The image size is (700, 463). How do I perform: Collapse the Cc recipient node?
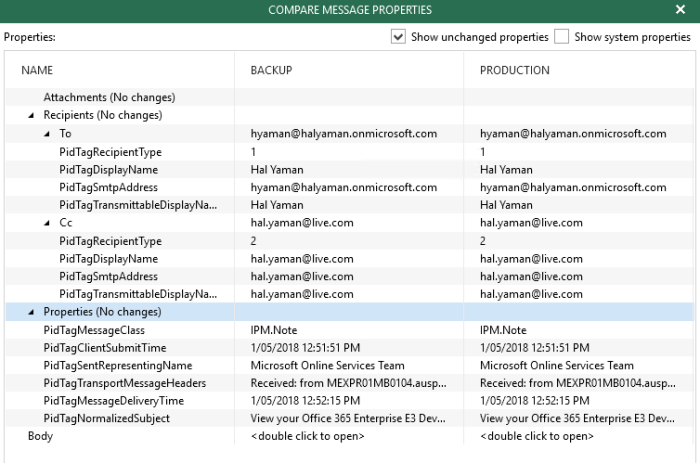click(47, 223)
